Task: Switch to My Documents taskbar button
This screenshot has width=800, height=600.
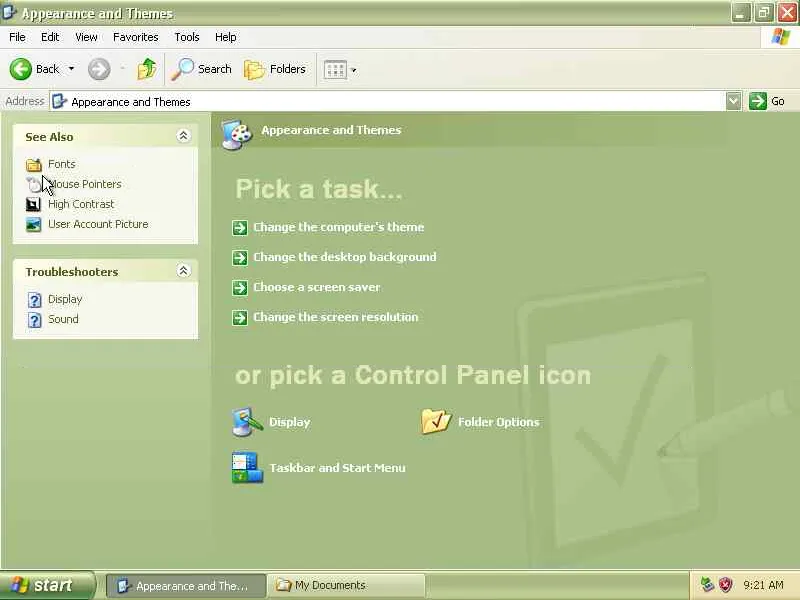Action: 347,585
